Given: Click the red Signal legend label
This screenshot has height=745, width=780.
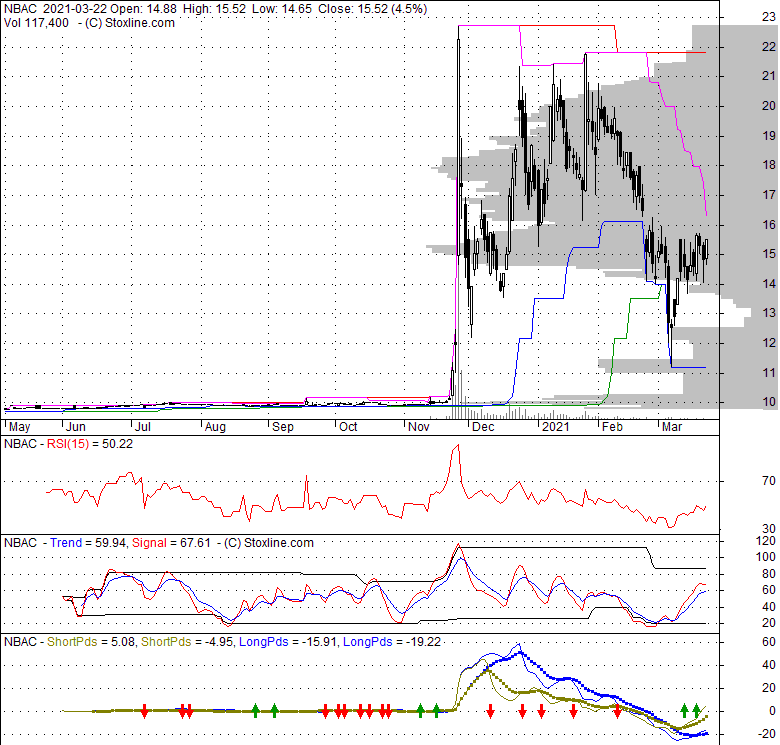Looking at the screenshot, I should click(x=149, y=543).
